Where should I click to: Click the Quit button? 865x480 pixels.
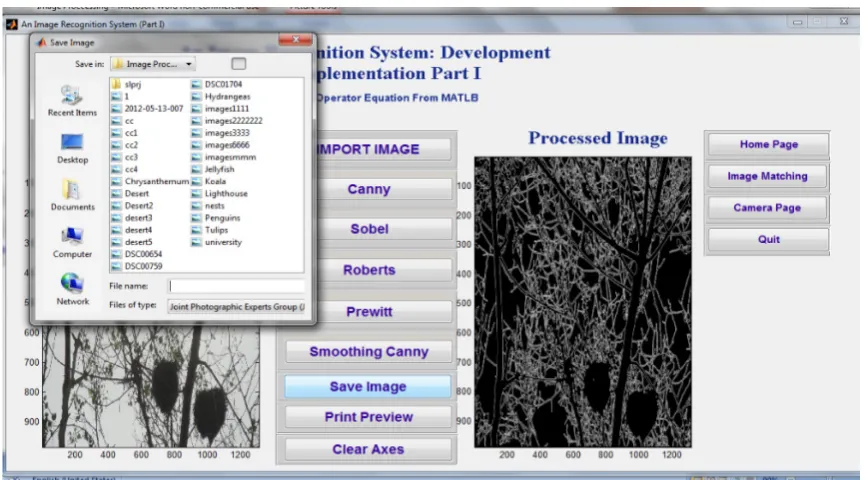[x=768, y=239]
